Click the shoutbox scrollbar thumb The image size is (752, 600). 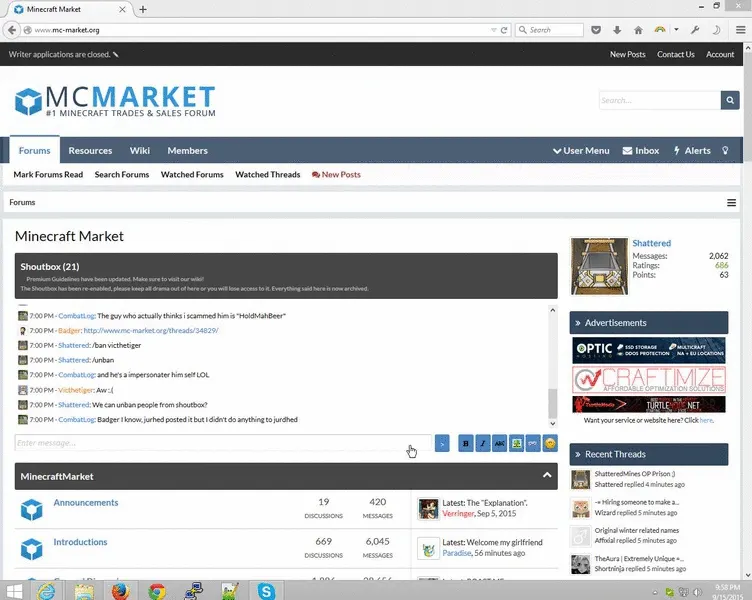click(x=552, y=404)
